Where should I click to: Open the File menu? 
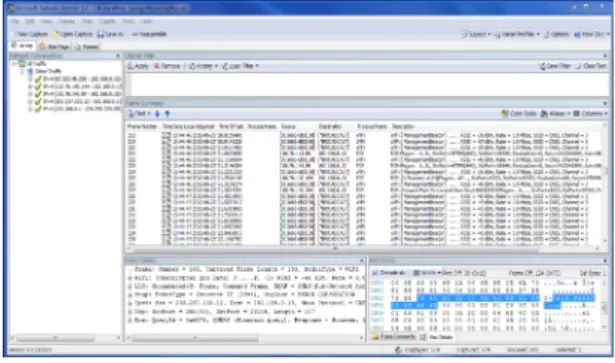tap(15, 22)
